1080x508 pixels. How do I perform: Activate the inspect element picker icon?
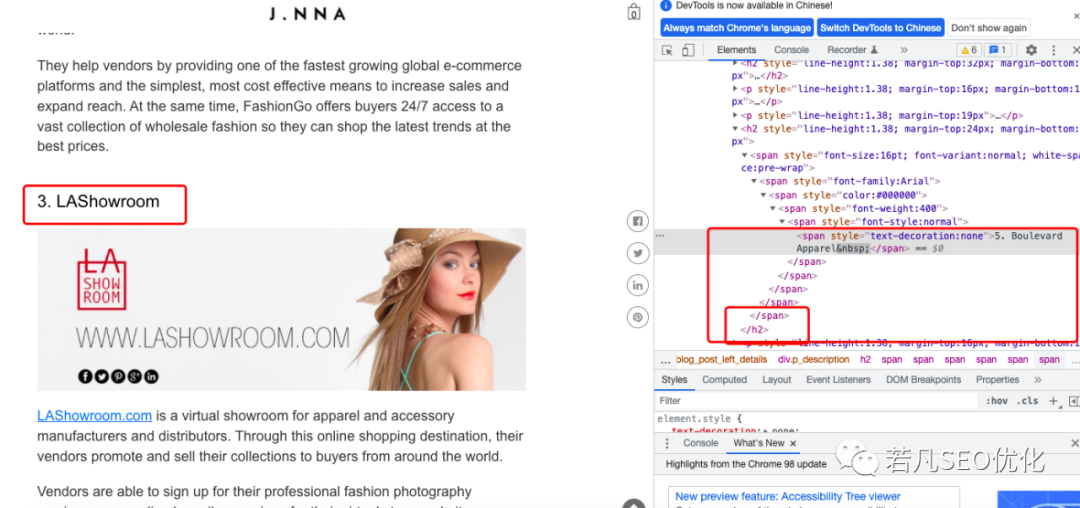point(667,50)
